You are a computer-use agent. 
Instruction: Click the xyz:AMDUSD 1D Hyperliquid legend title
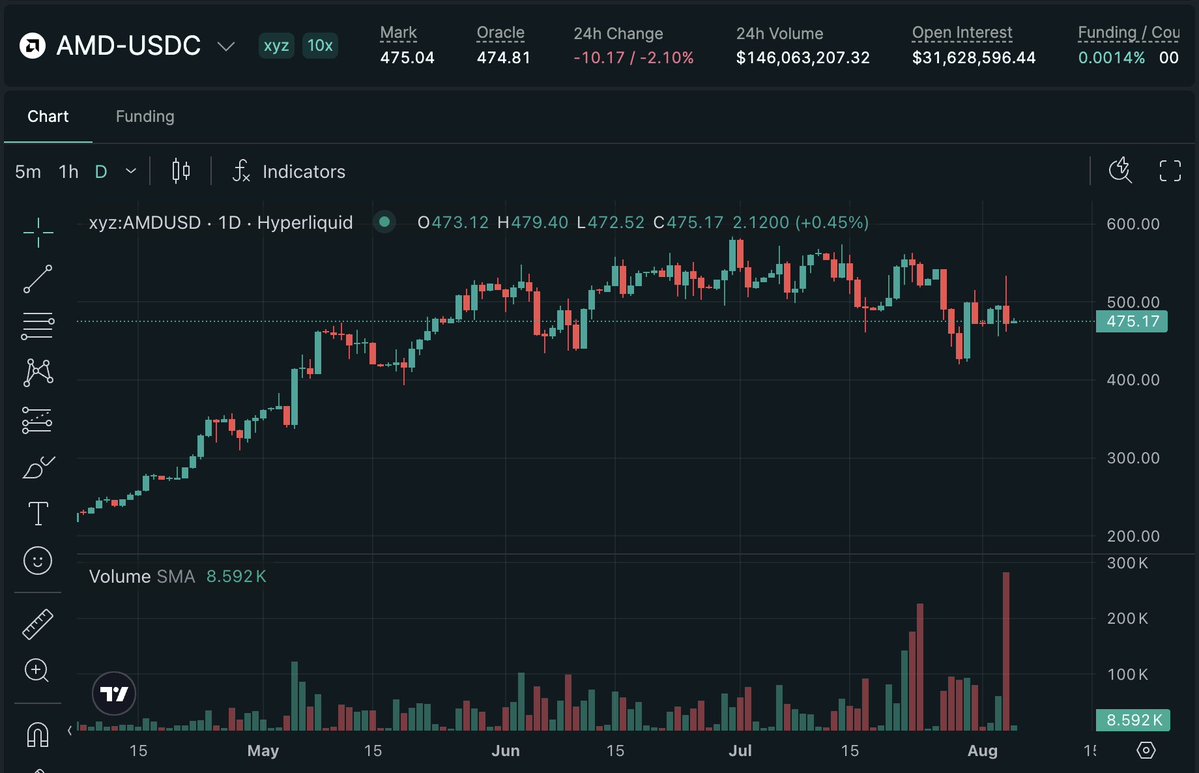tap(221, 222)
